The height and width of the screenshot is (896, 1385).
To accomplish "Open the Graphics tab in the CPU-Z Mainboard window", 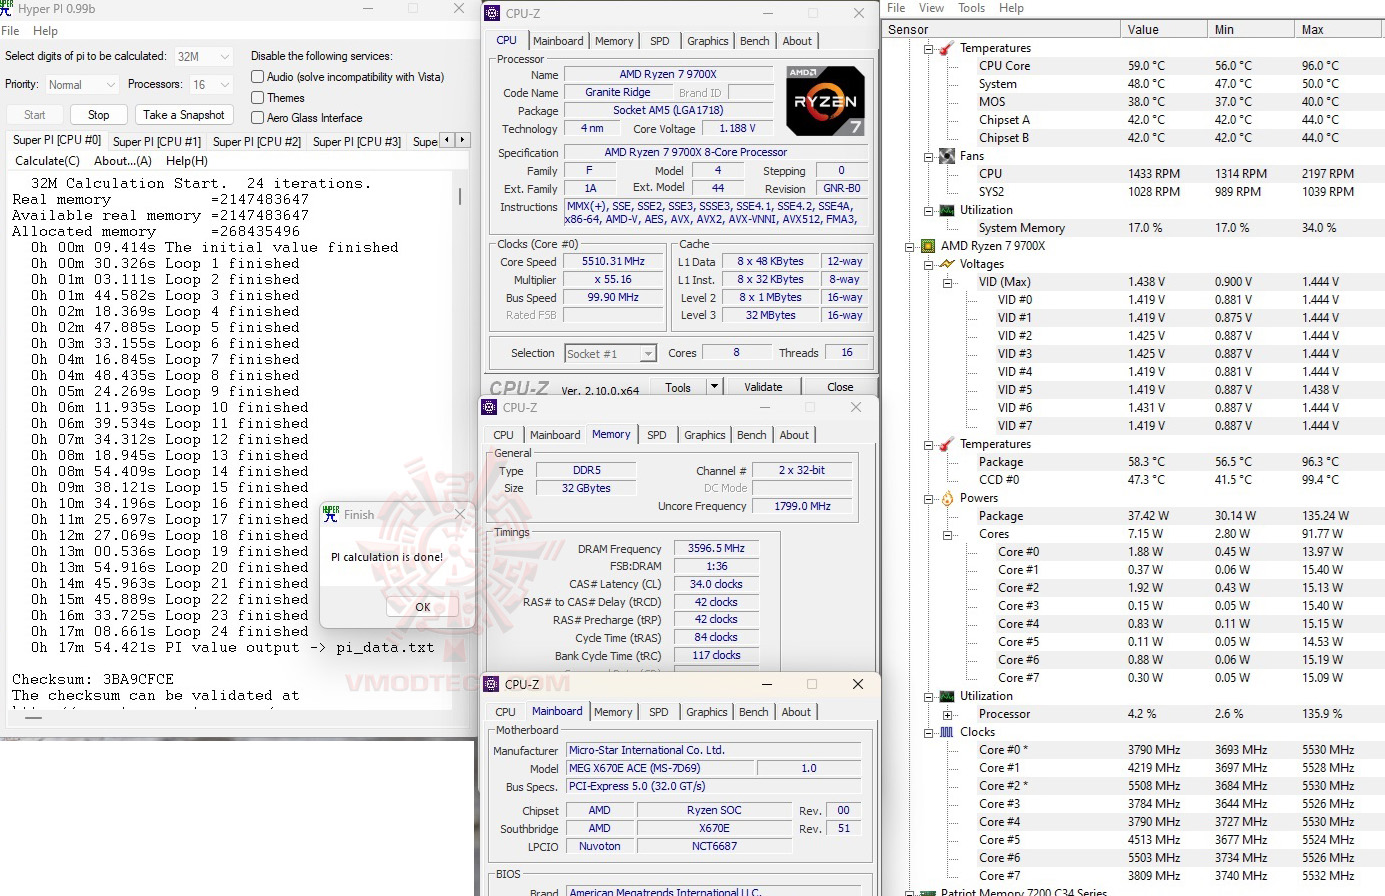I will pos(707,712).
